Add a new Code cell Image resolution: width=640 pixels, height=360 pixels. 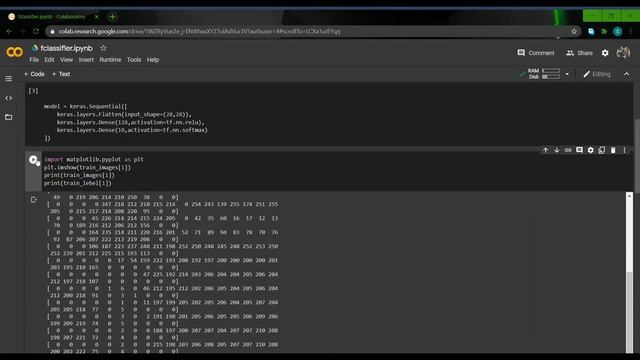(x=34, y=74)
